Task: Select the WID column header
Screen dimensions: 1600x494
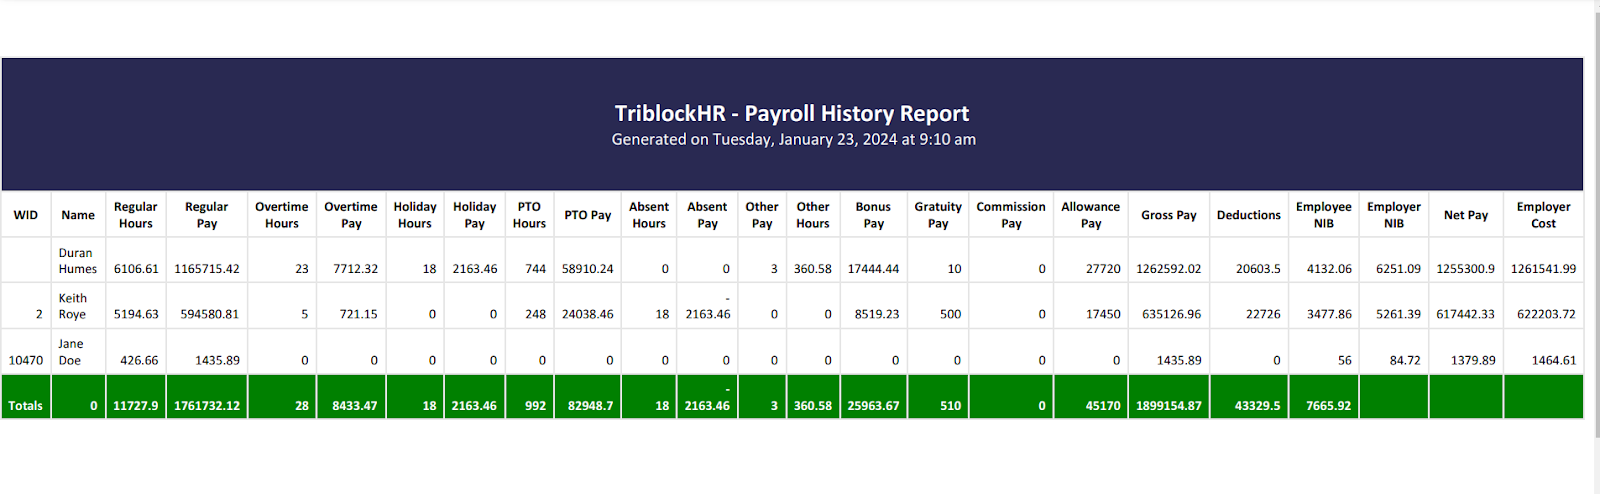Action: click(x=26, y=215)
